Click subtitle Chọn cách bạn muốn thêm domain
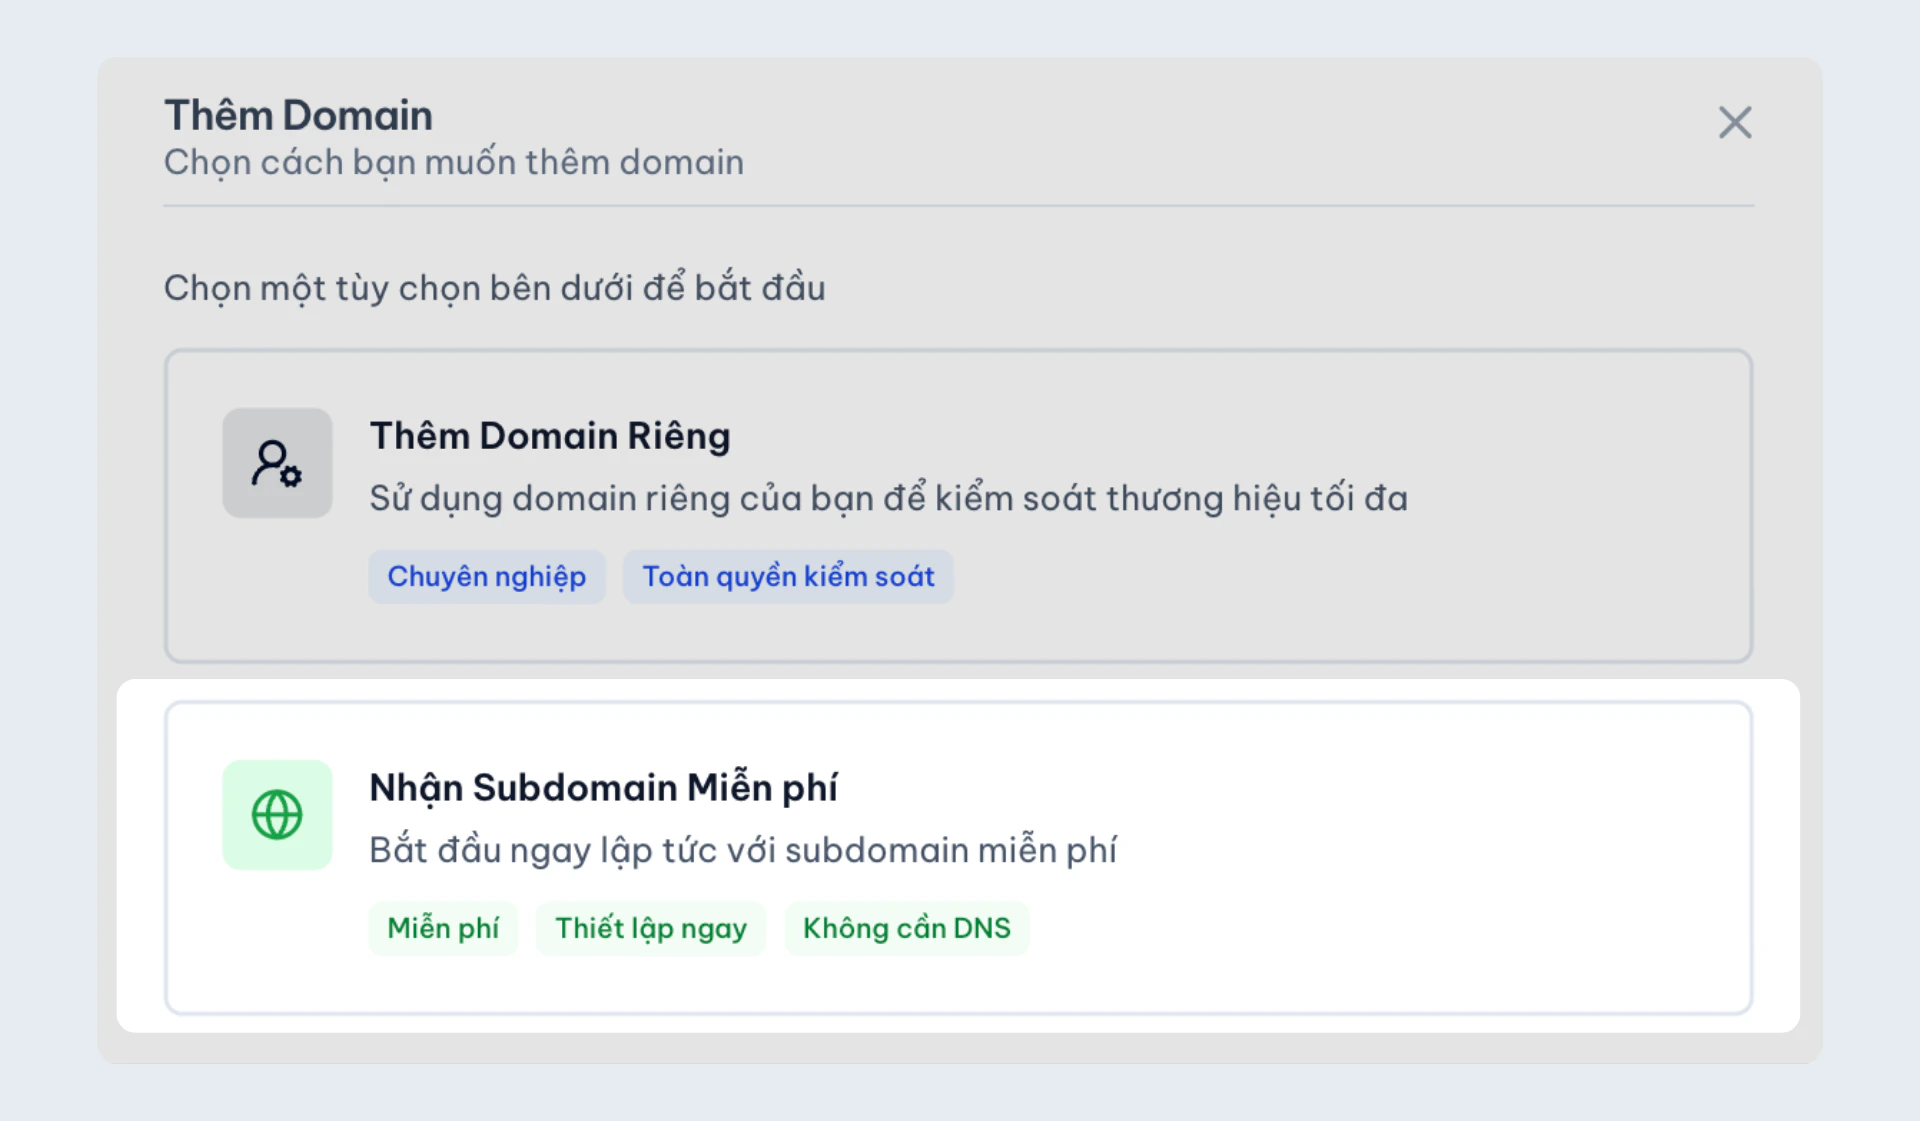This screenshot has height=1121, width=1920. [454, 162]
